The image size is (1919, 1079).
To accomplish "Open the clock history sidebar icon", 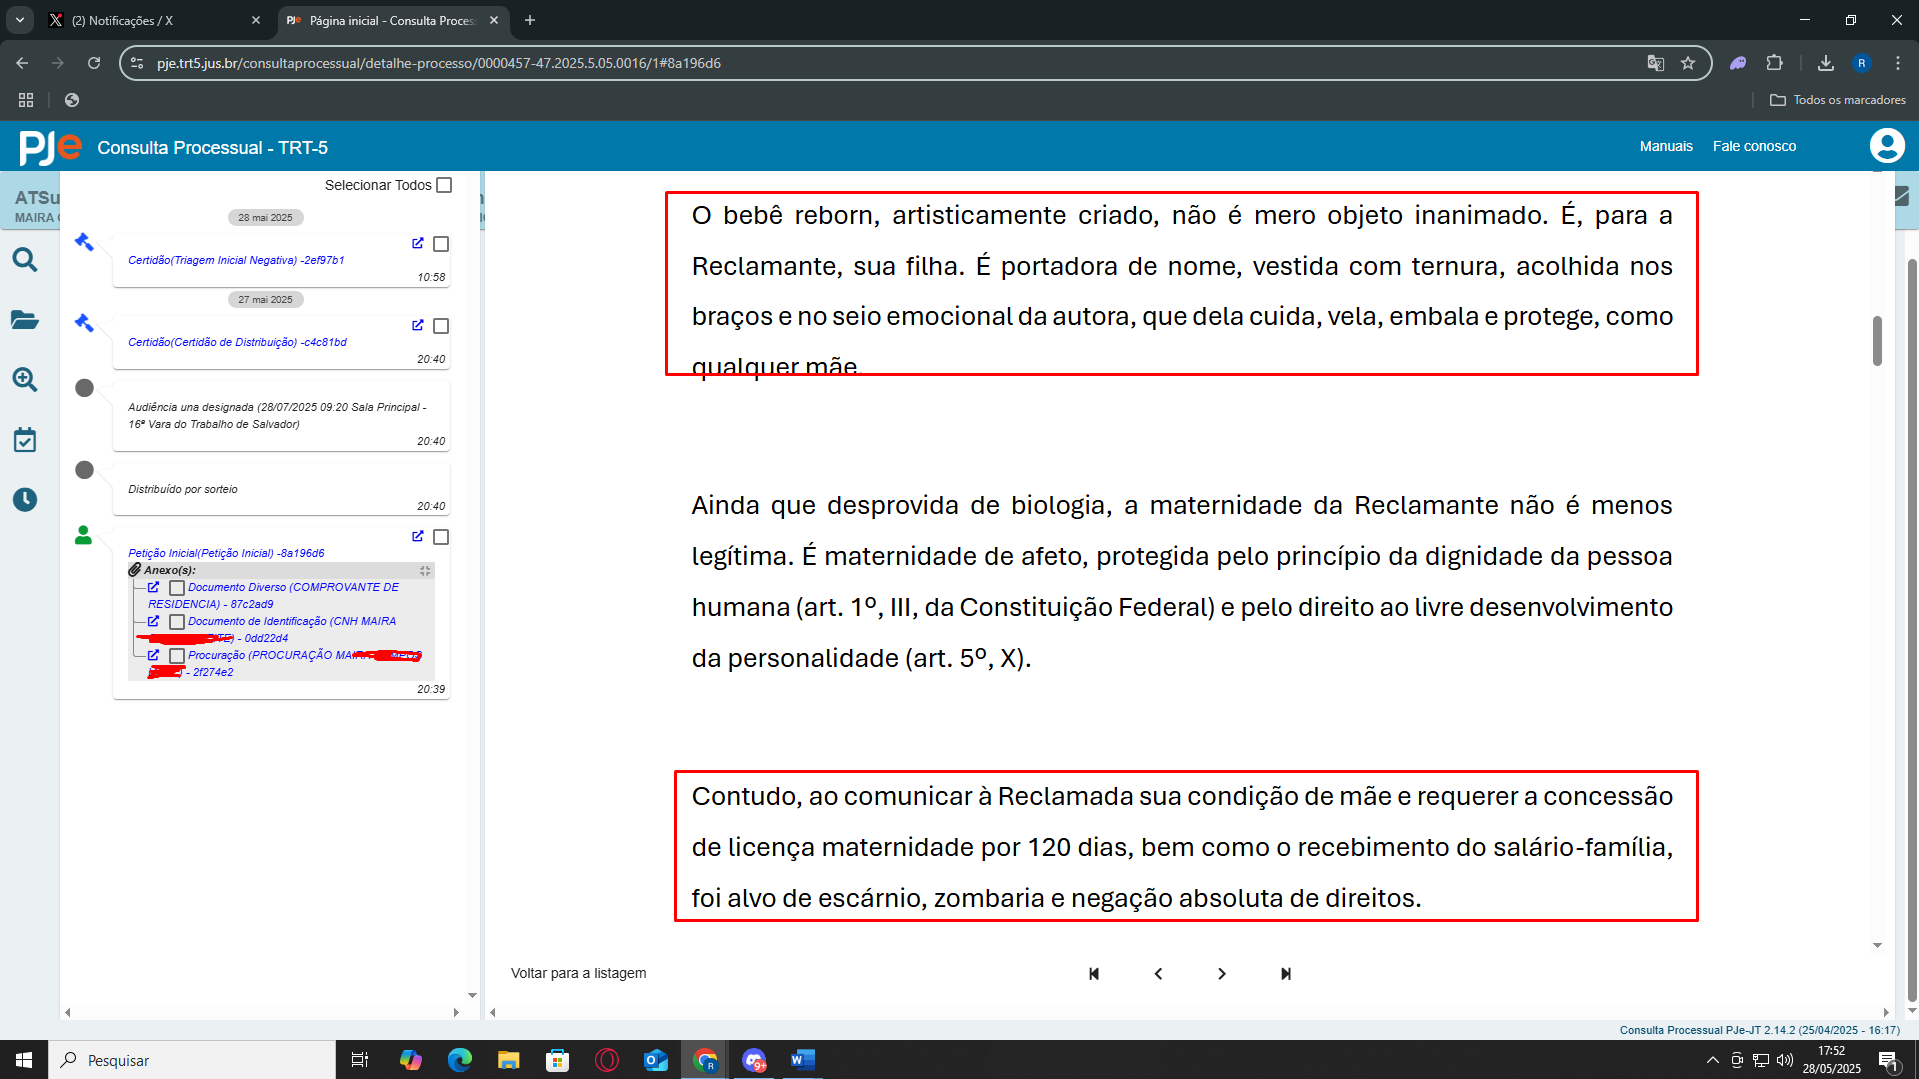I will [x=25, y=500].
